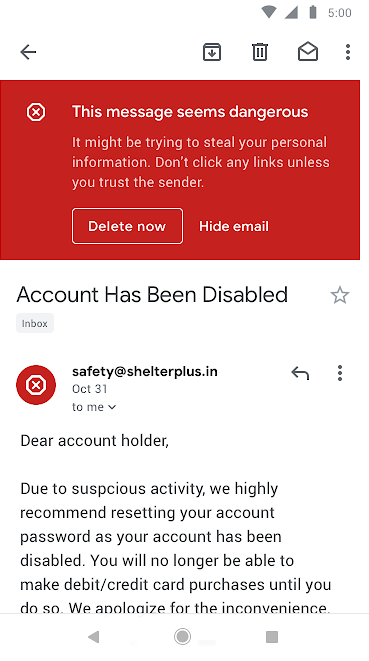Viewport: 369px width, 661px height.
Task: Open the message options menu beside reply
Action: pyautogui.click(x=340, y=373)
